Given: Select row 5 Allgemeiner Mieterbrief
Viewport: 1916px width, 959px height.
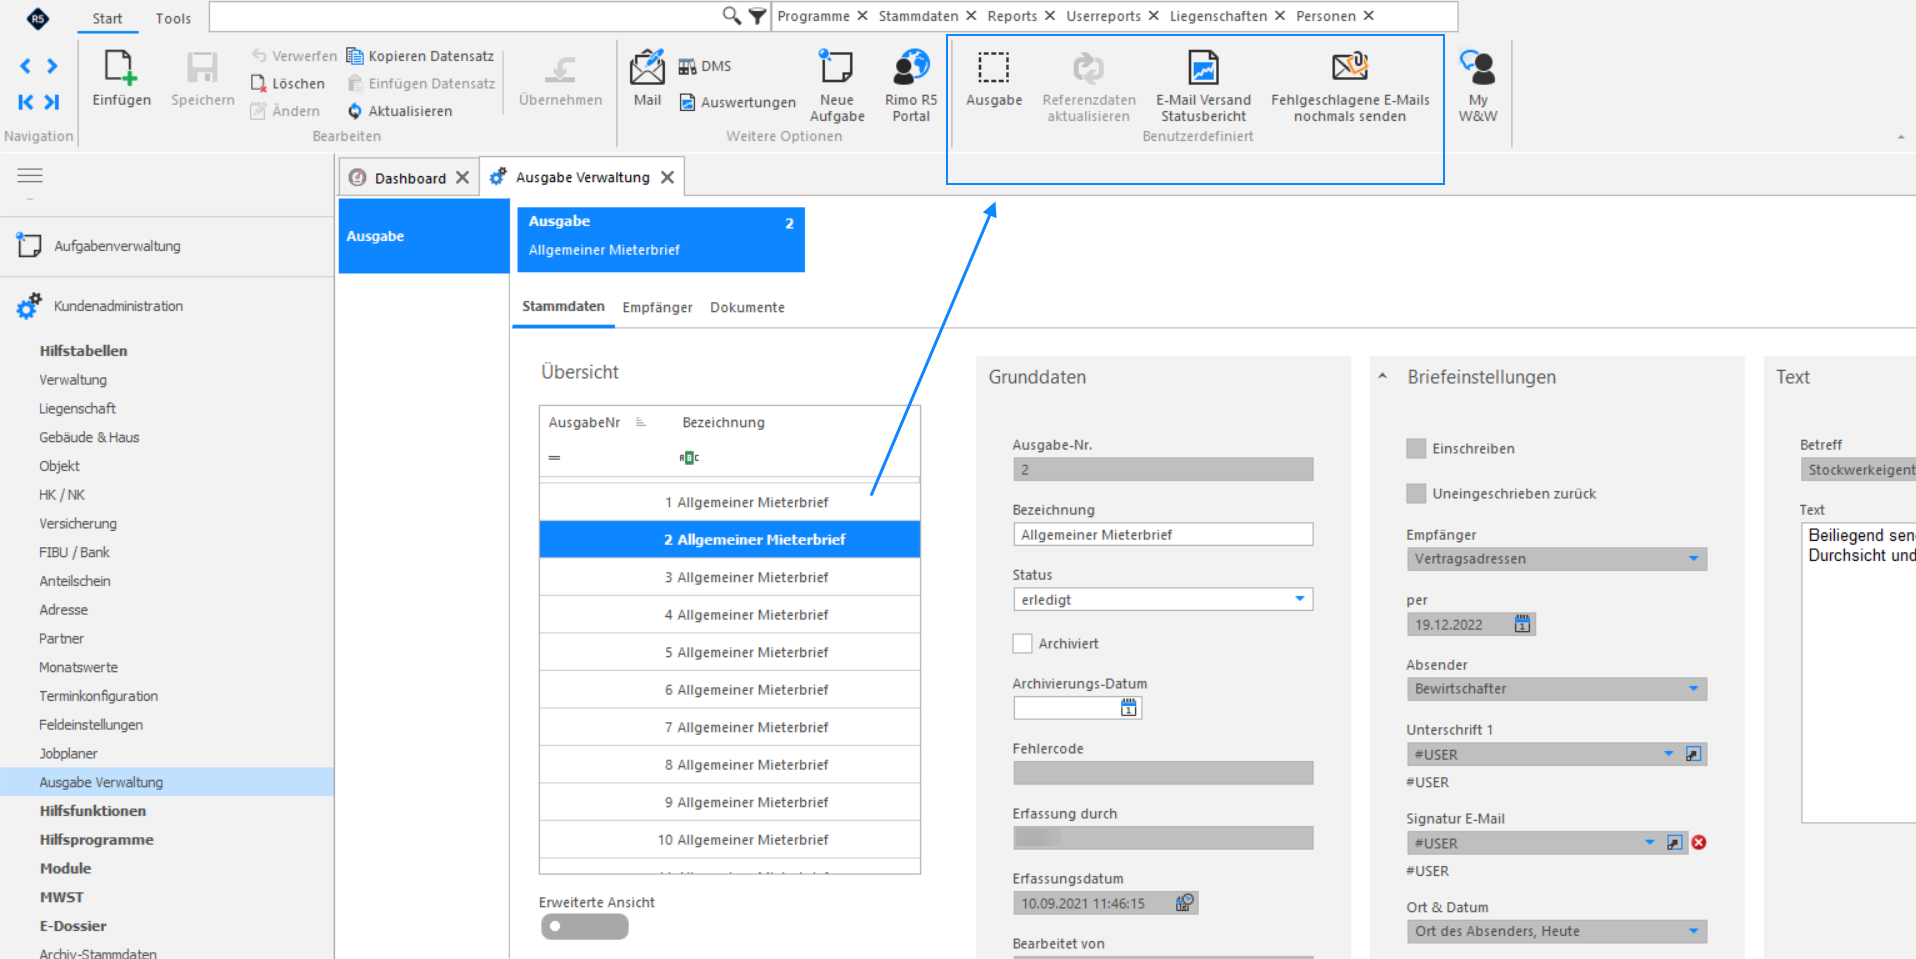Looking at the screenshot, I should click(729, 652).
